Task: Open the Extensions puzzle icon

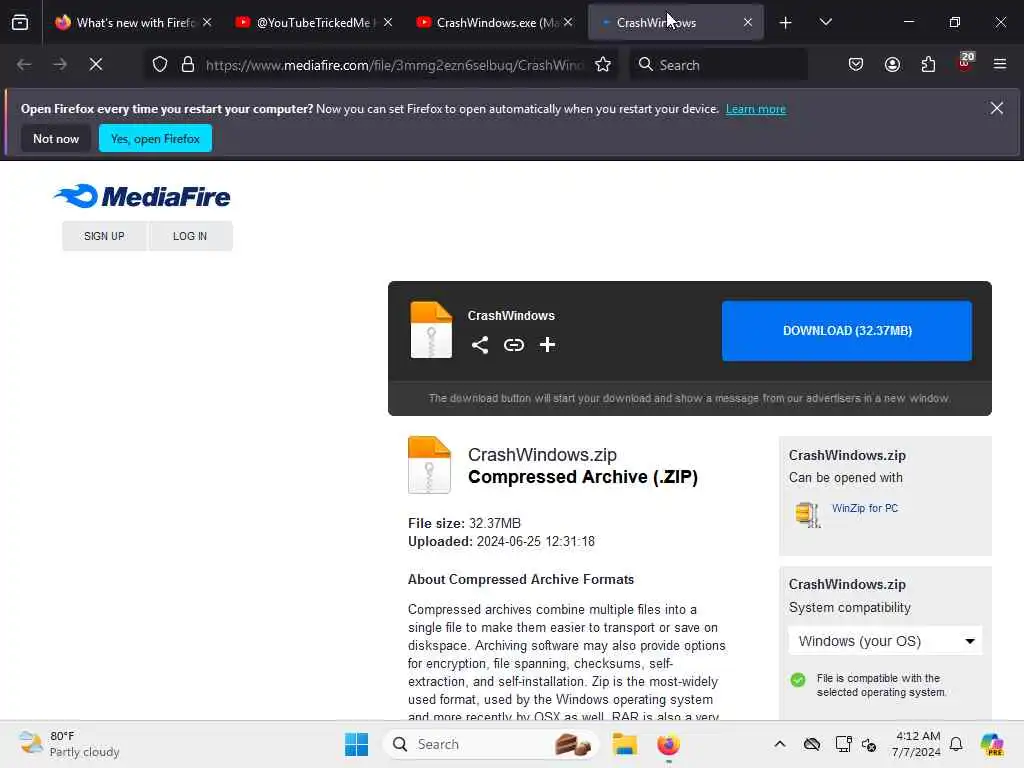Action: (928, 65)
